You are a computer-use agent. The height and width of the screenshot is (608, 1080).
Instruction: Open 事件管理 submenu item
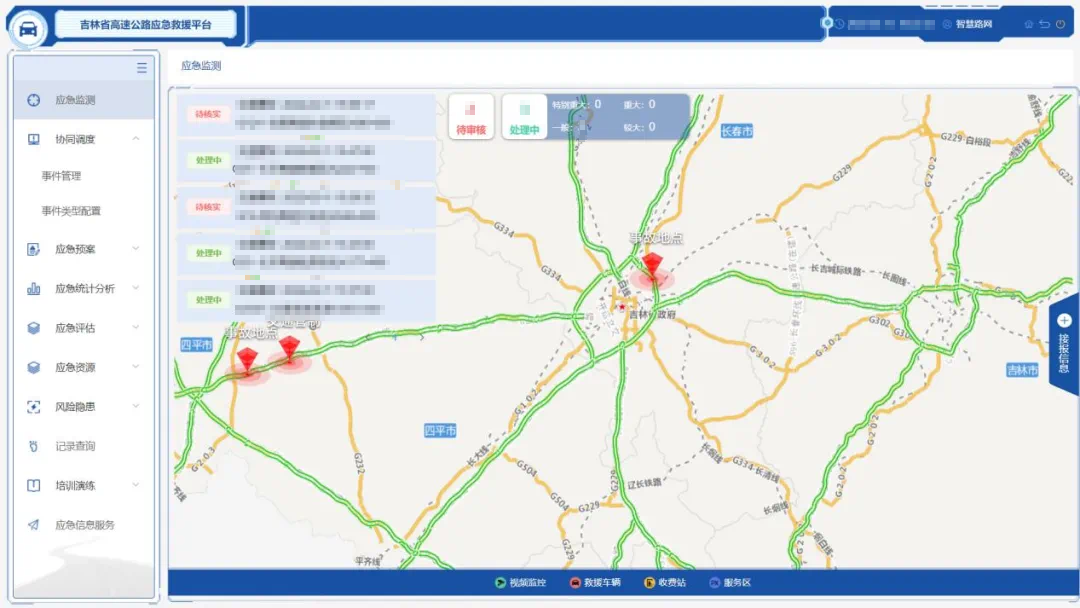61,176
